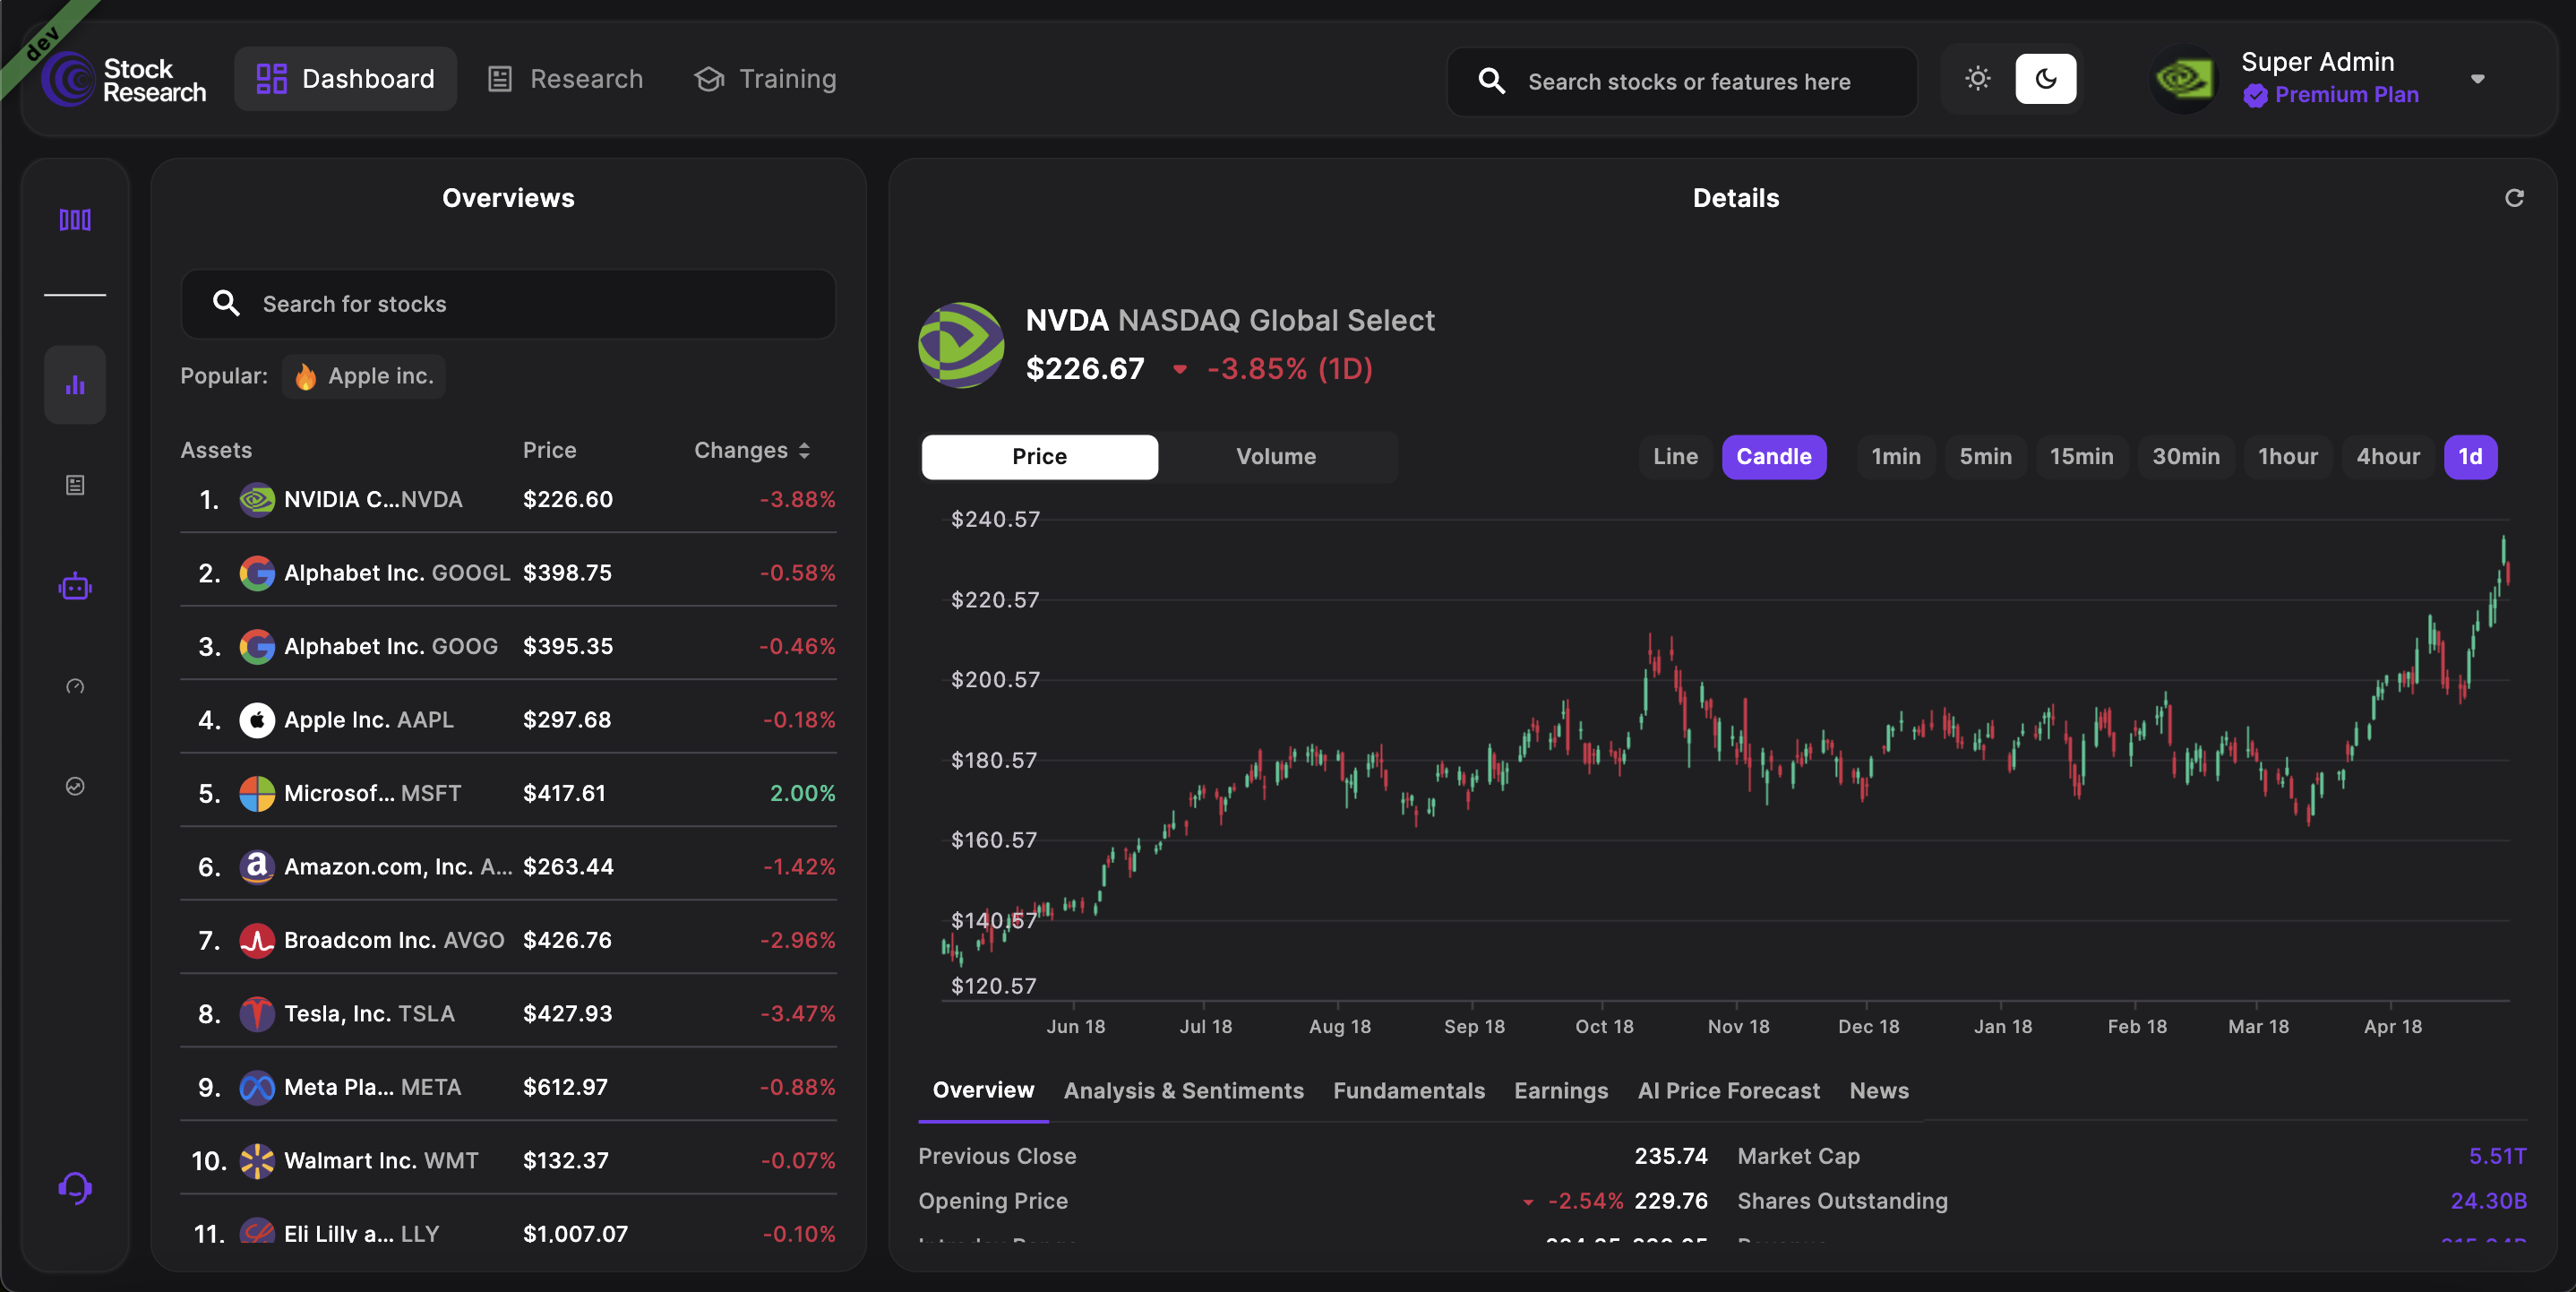
Task: Click the refresh icon in Details panel
Action: [2514, 198]
